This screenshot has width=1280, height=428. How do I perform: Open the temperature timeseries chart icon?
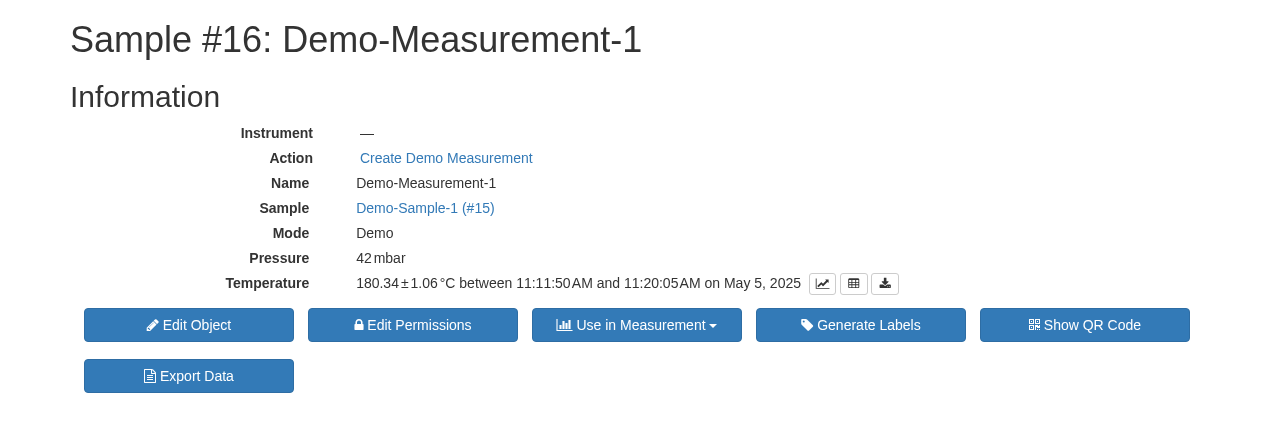click(x=822, y=284)
